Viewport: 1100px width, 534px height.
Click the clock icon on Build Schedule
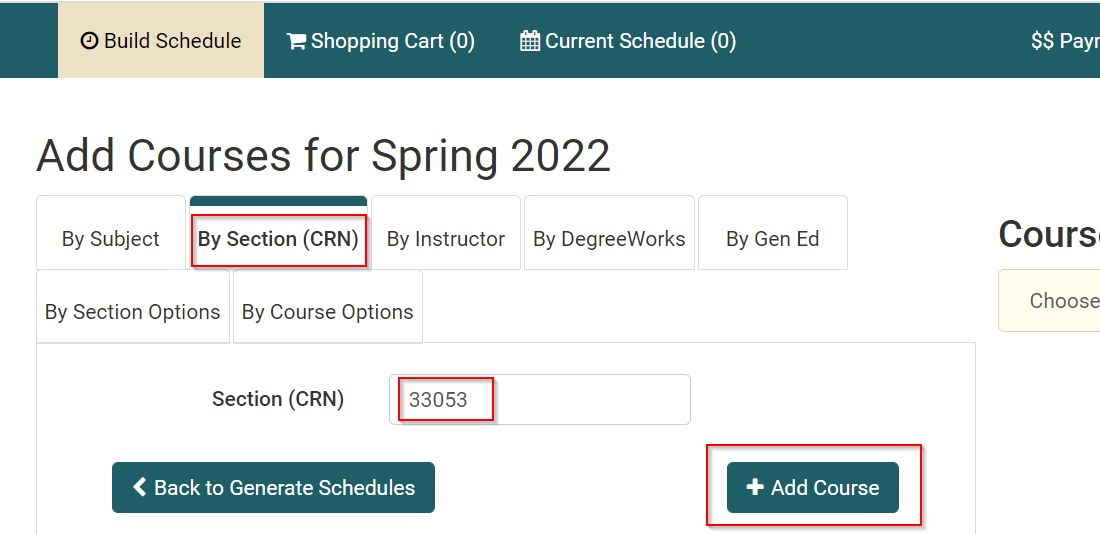point(90,41)
